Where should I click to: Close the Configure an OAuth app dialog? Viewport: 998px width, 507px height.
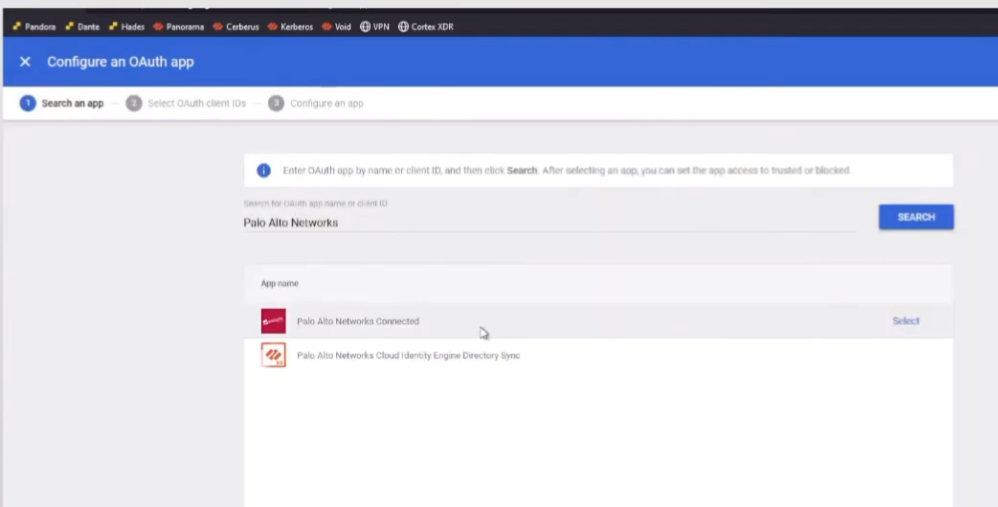25,62
